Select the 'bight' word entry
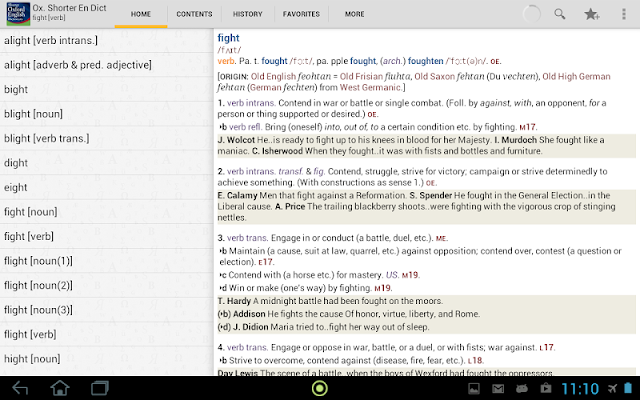The height and width of the screenshot is (400, 640). (107, 89)
